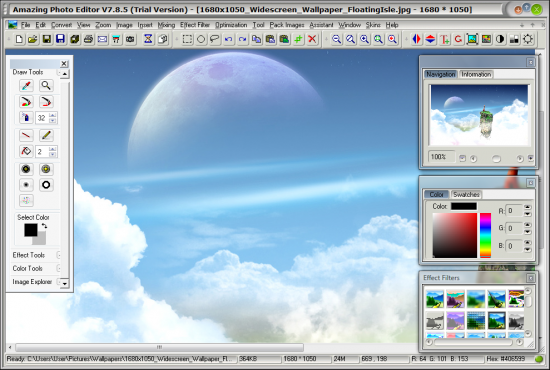The width and height of the screenshot is (550, 370).
Task: Click the 100% zoom field
Action: 441,156
